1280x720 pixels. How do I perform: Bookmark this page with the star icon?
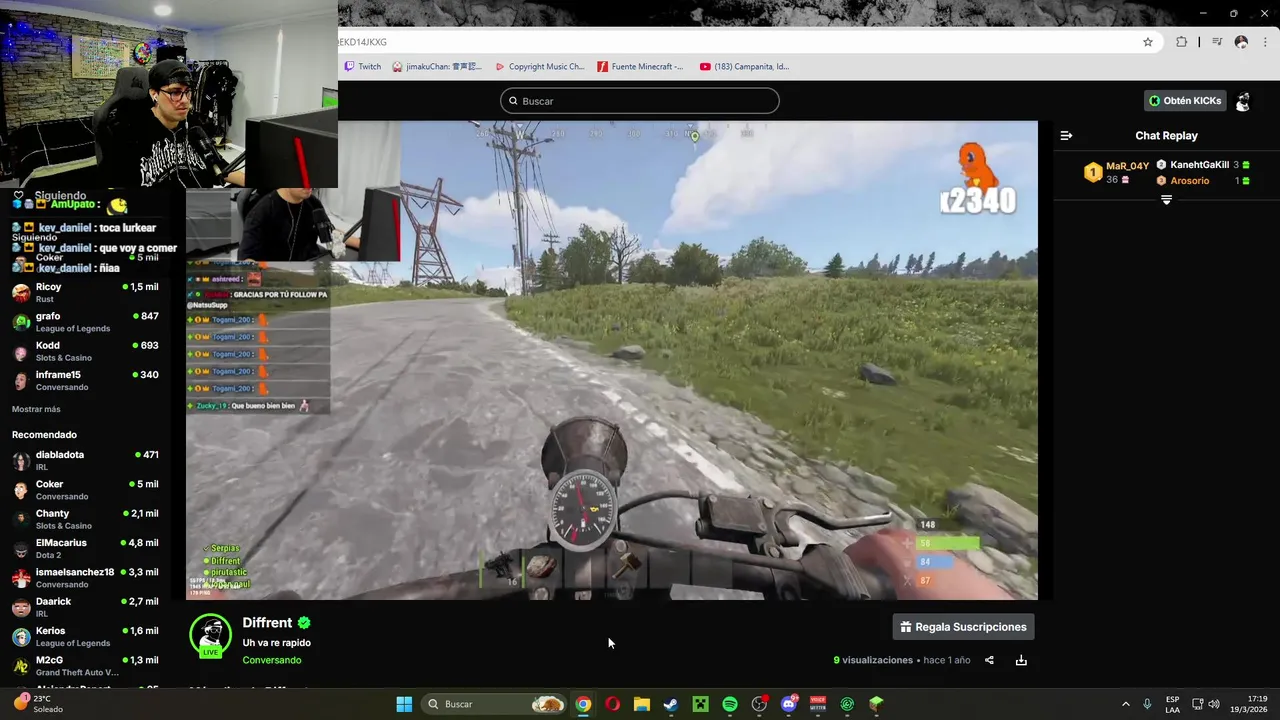tap(1148, 42)
